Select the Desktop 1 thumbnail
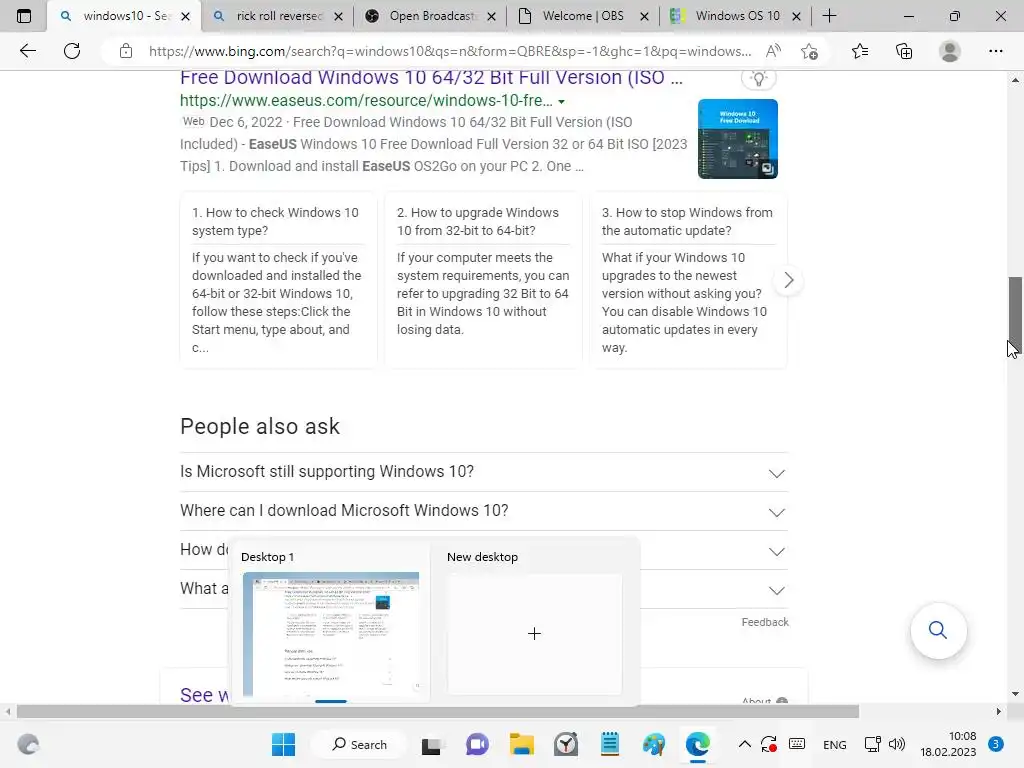This screenshot has width=1024, height=768. click(331, 635)
